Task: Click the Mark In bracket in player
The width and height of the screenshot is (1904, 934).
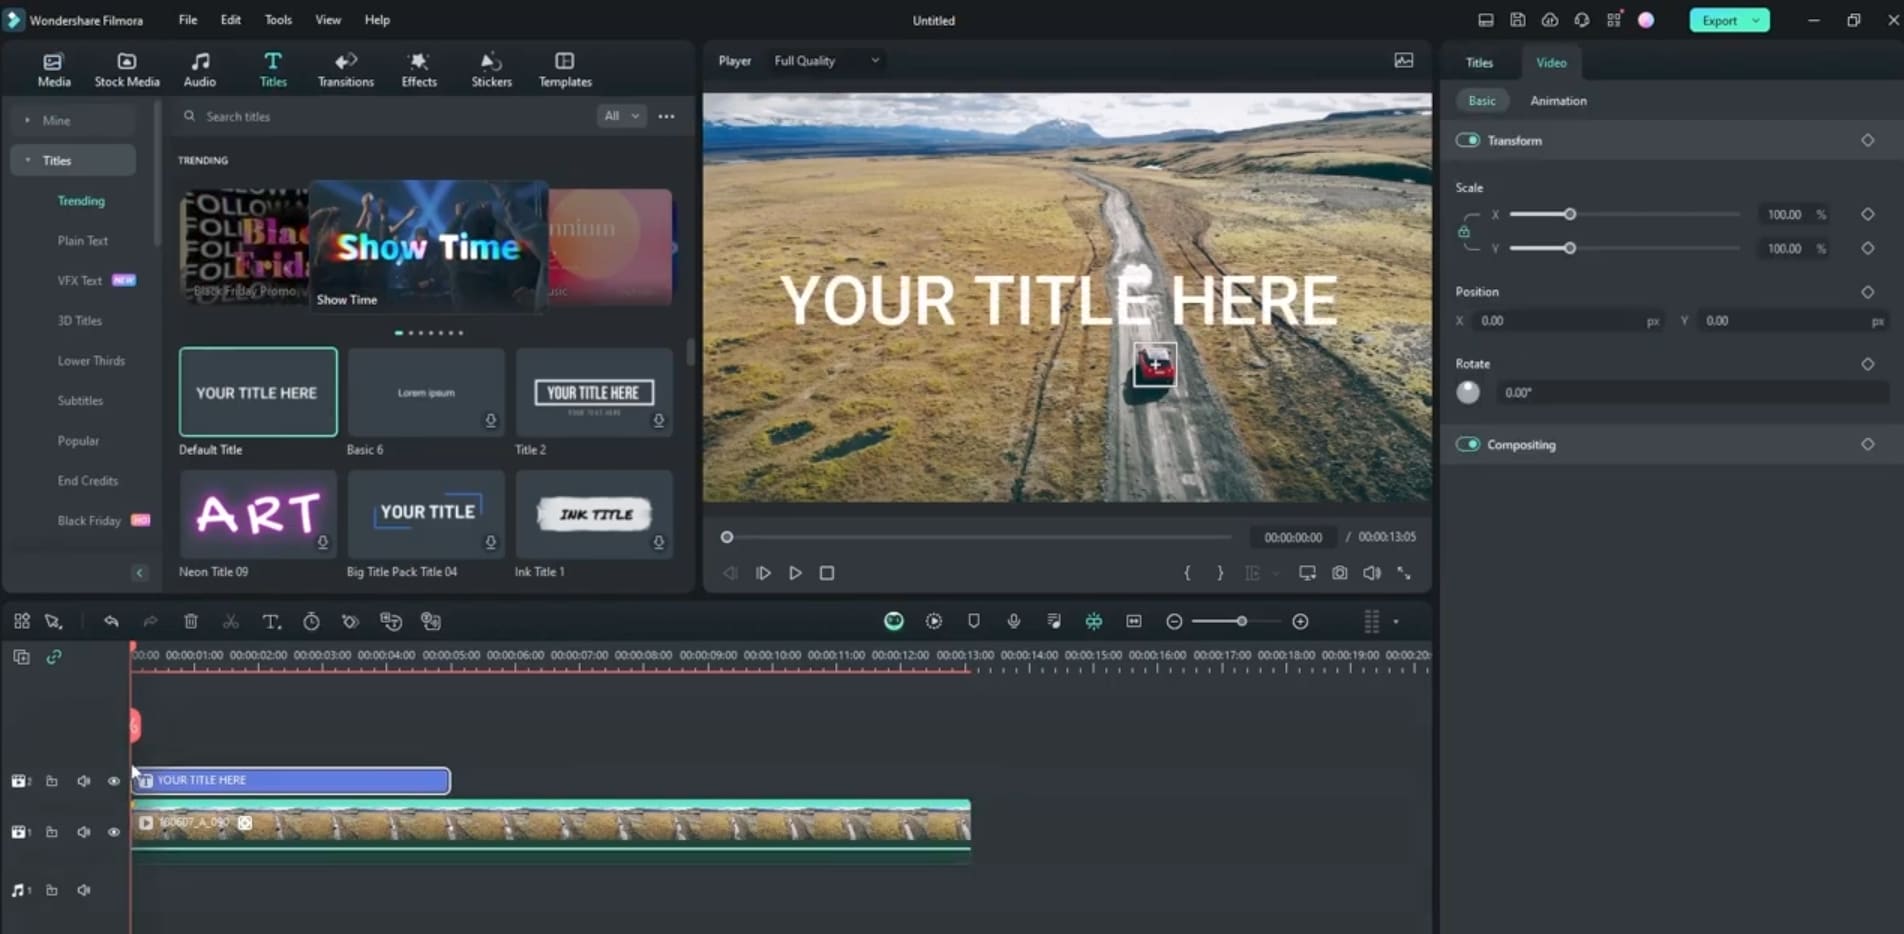Action: (1187, 573)
